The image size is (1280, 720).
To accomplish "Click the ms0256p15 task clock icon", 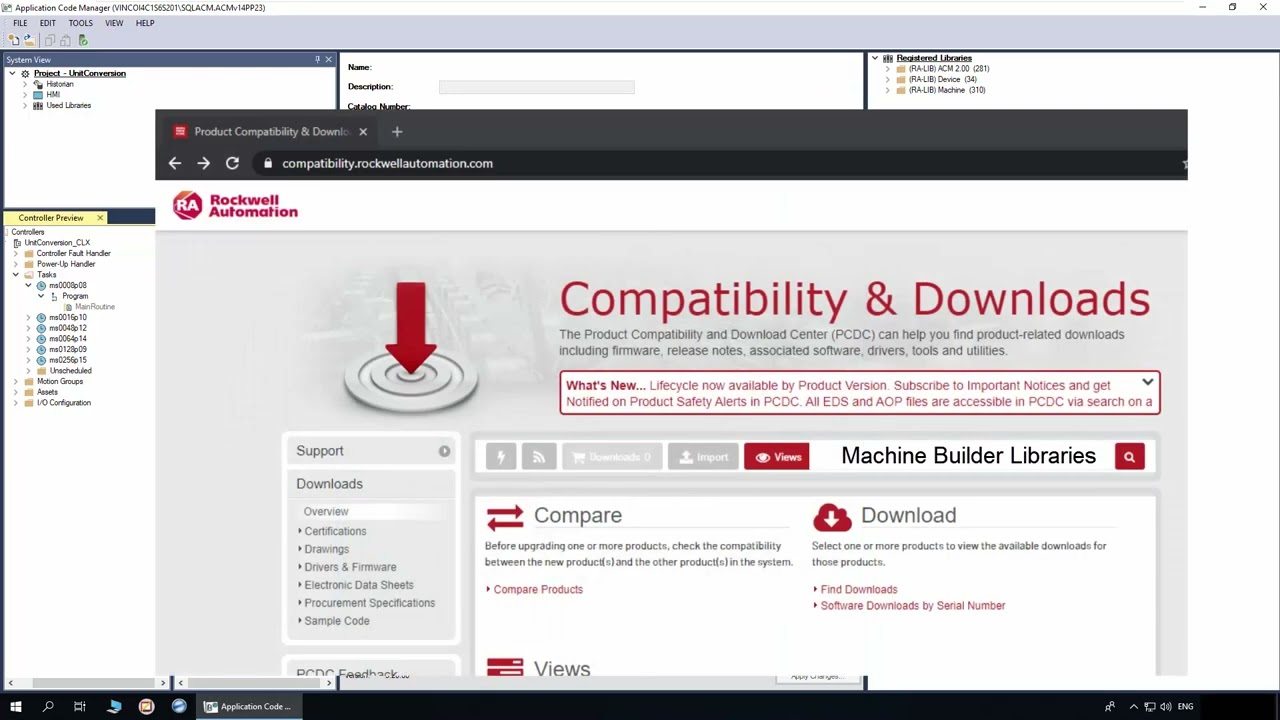I will 41,360.
